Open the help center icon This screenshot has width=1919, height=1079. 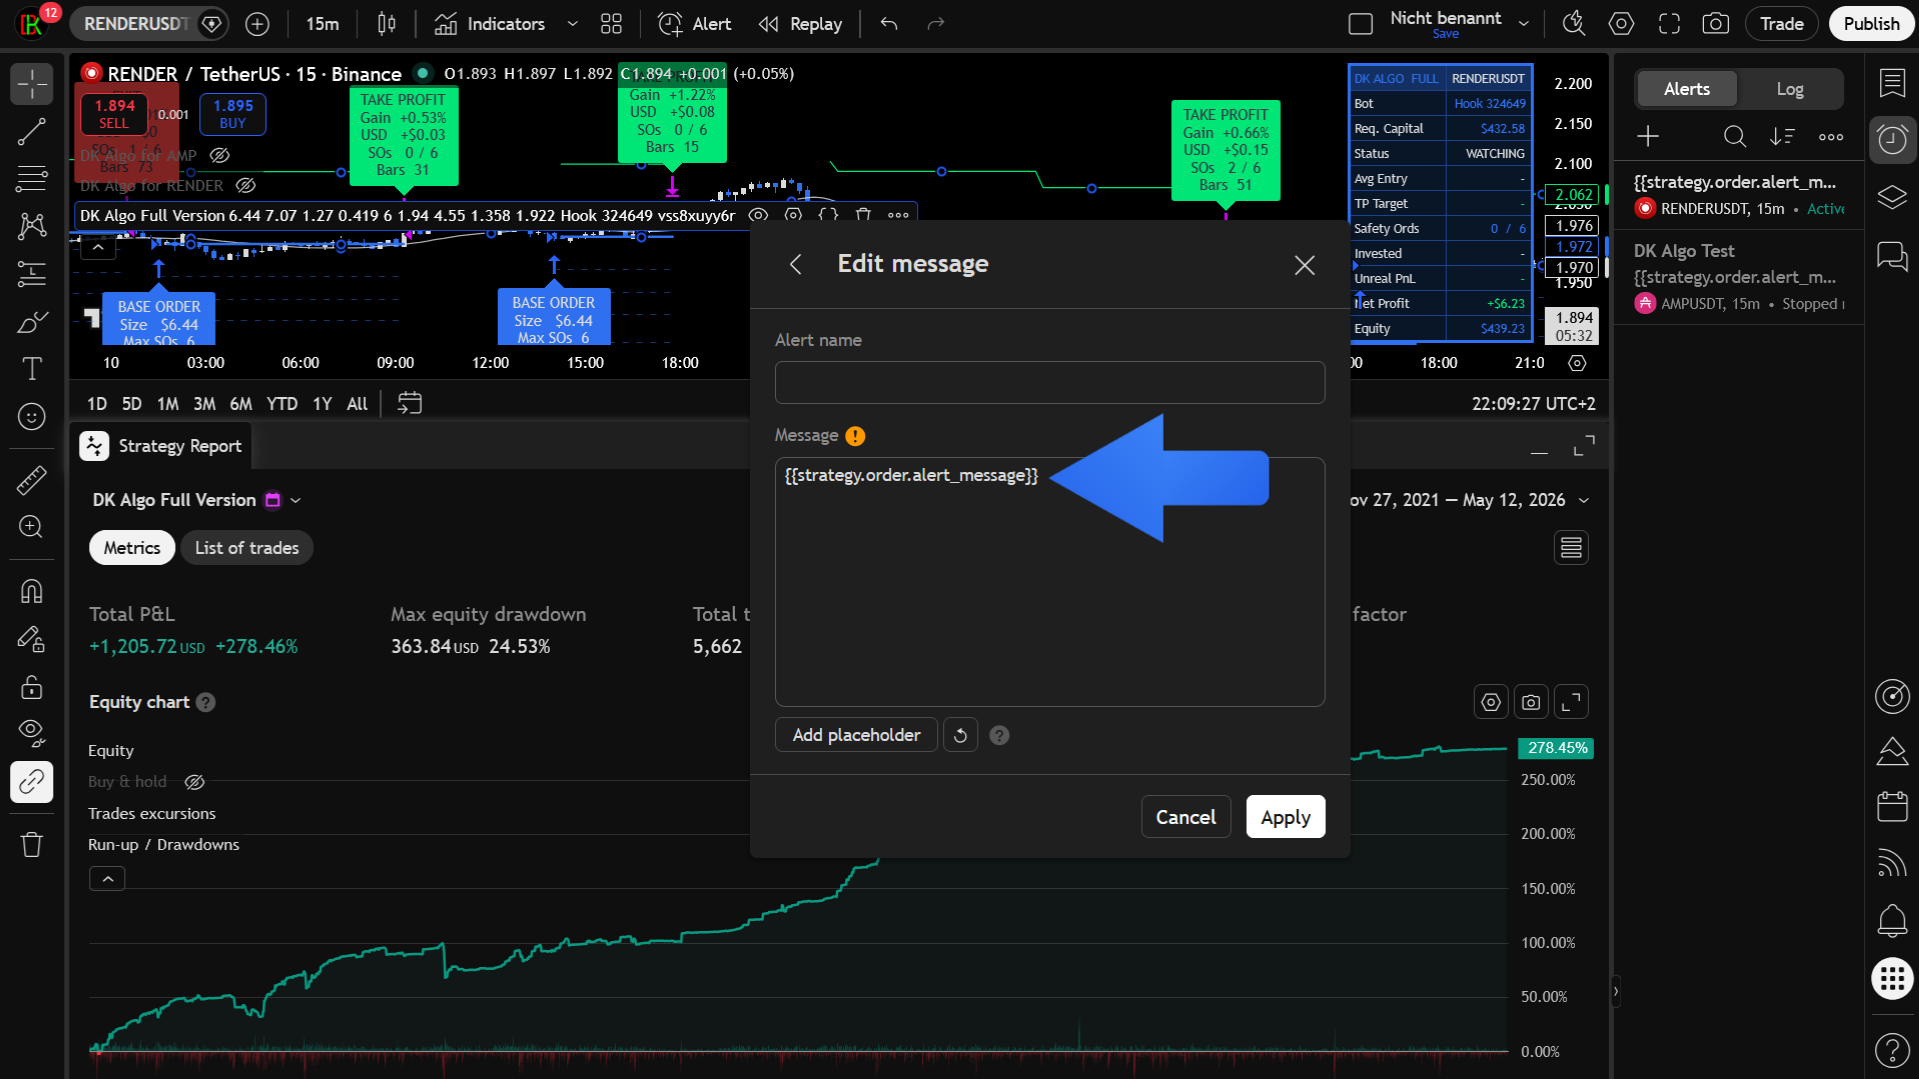(x=1892, y=1050)
